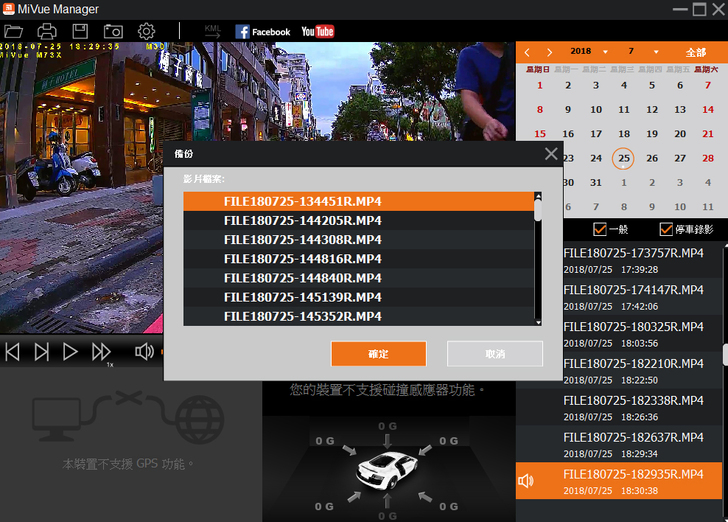The height and width of the screenshot is (522, 728).
Task: Open FILE180725-182637R.MP4 in file list
Action: click(x=618, y=445)
